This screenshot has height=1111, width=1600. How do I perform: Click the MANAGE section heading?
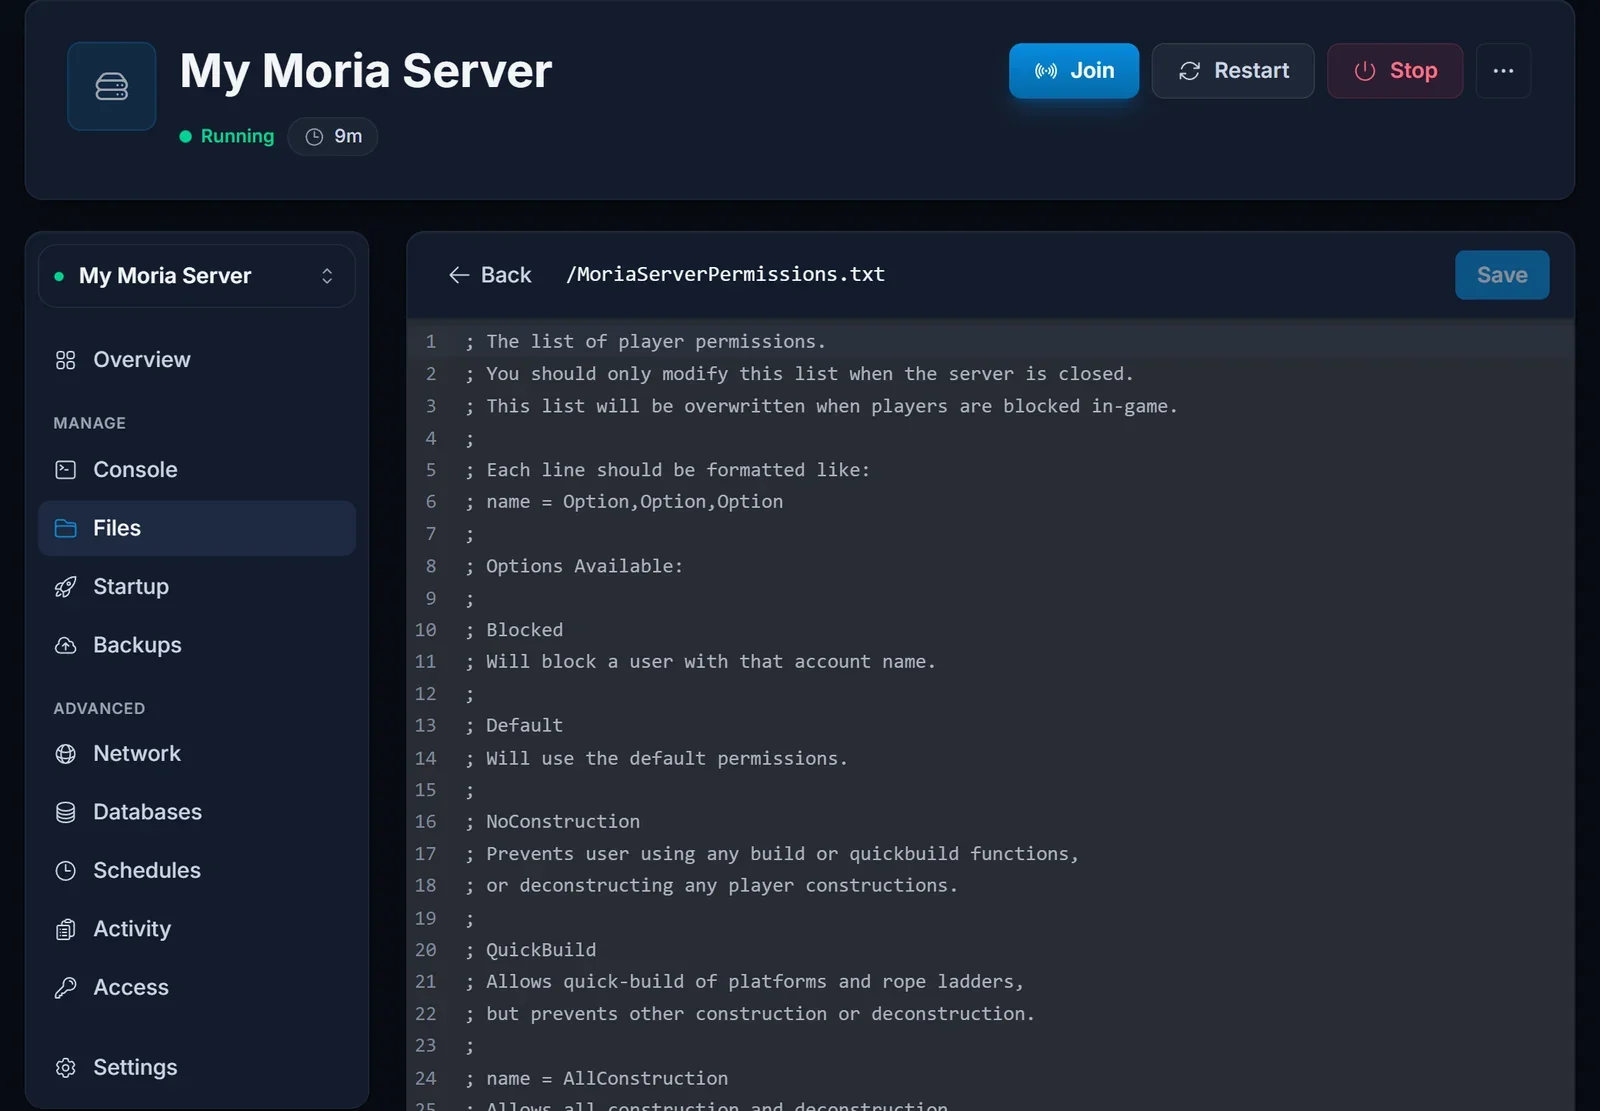click(90, 423)
